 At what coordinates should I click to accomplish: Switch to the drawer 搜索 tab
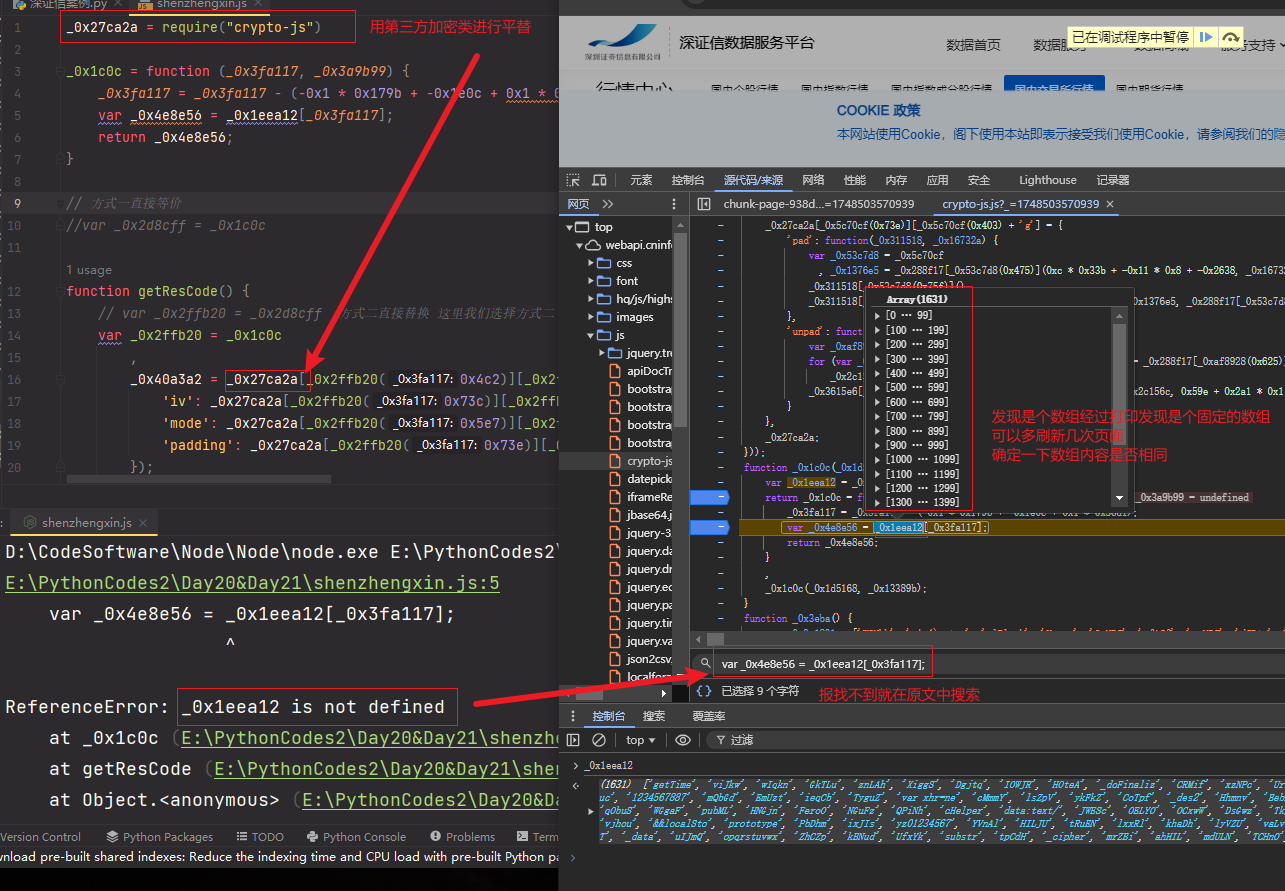click(x=654, y=716)
